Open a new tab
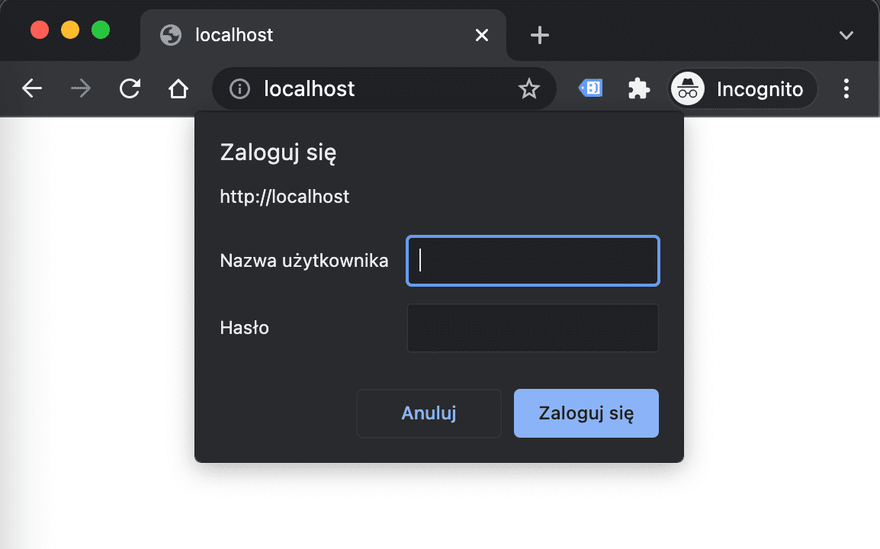 click(x=540, y=35)
